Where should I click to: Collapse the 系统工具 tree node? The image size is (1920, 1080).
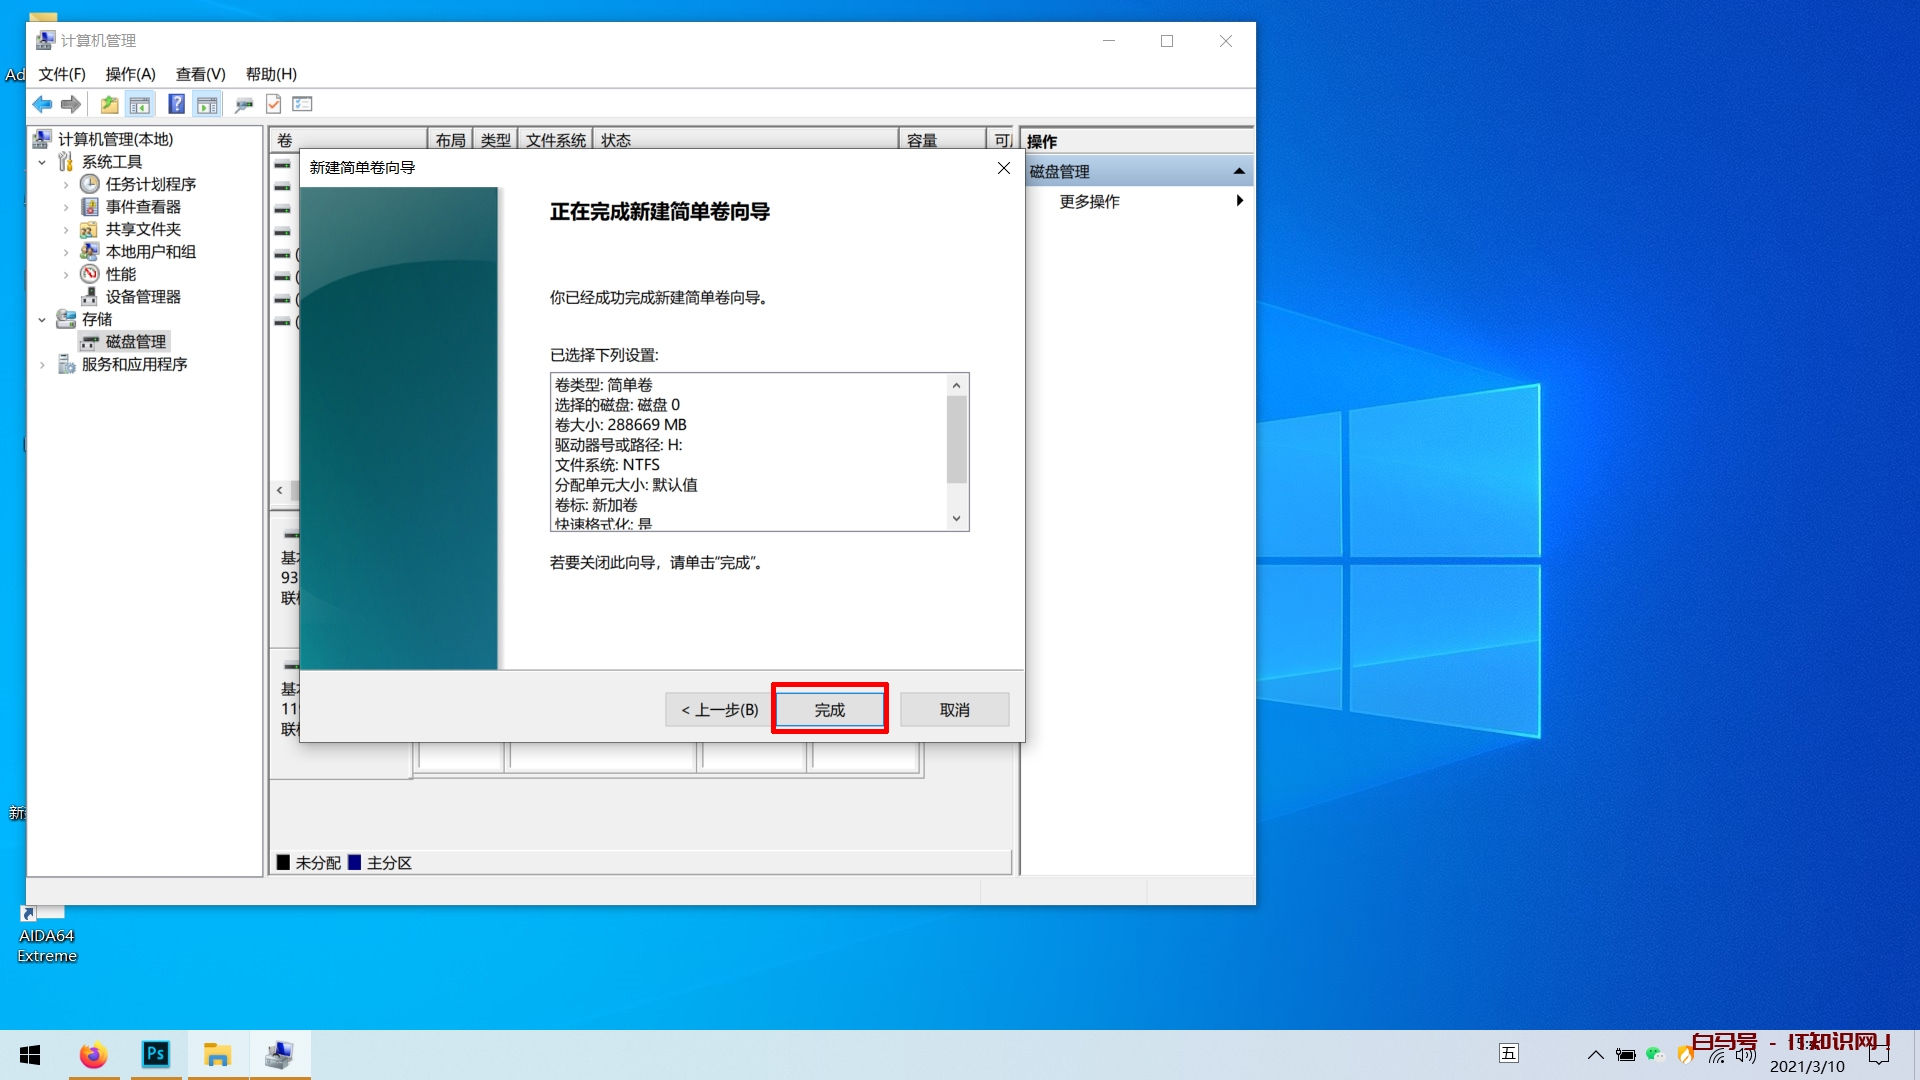click(42, 162)
